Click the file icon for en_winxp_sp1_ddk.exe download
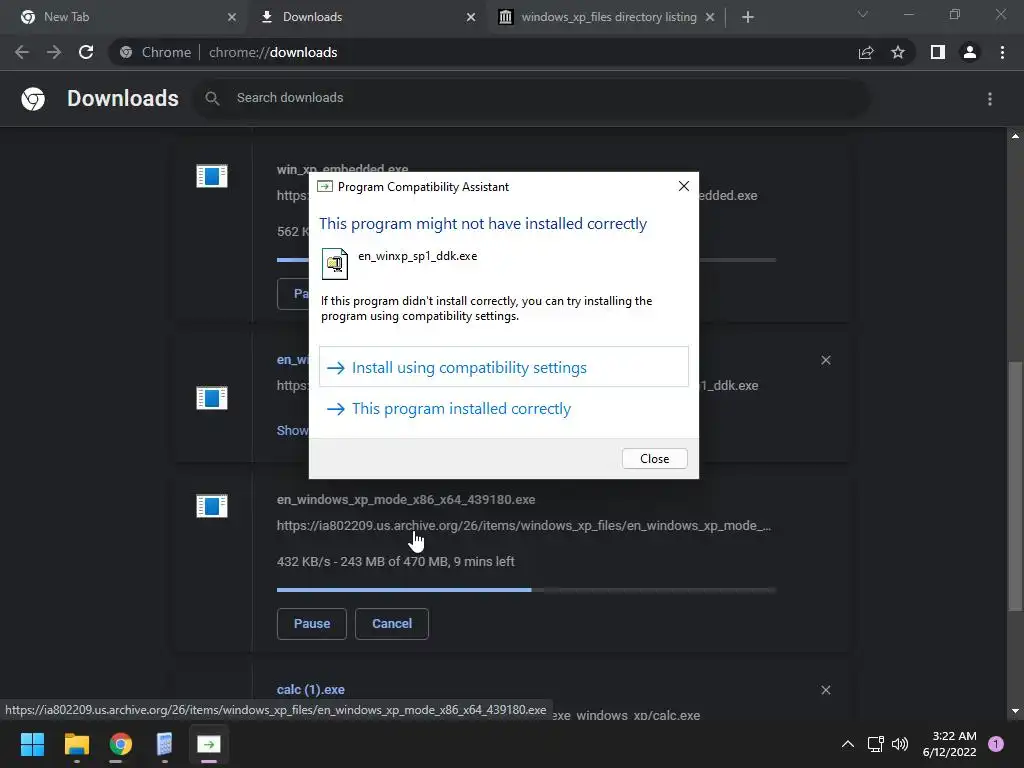 [212, 398]
